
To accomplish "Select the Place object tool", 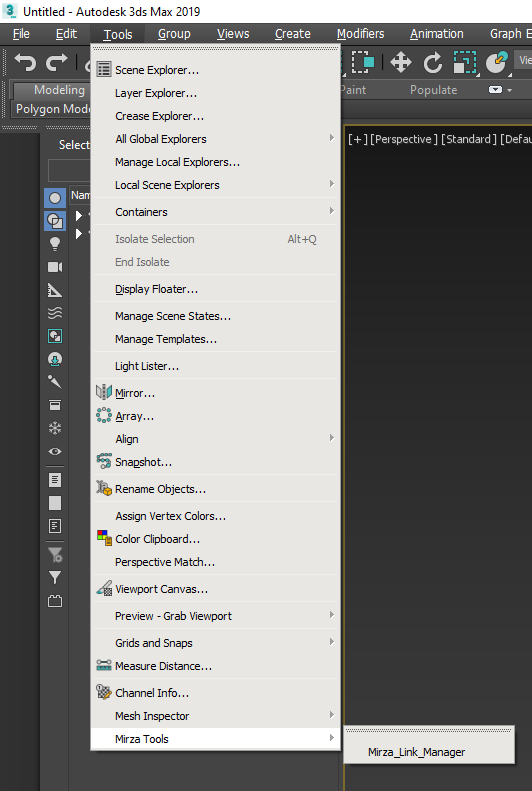I will [497, 63].
